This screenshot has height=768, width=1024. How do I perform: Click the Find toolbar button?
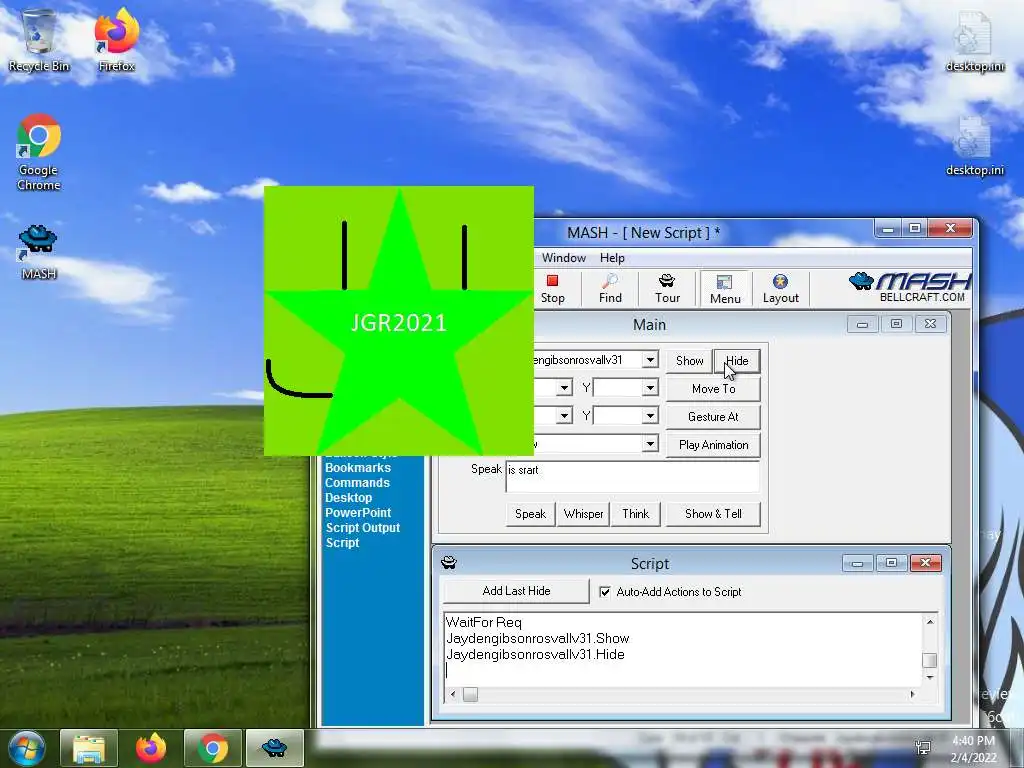[x=610, y=289]
